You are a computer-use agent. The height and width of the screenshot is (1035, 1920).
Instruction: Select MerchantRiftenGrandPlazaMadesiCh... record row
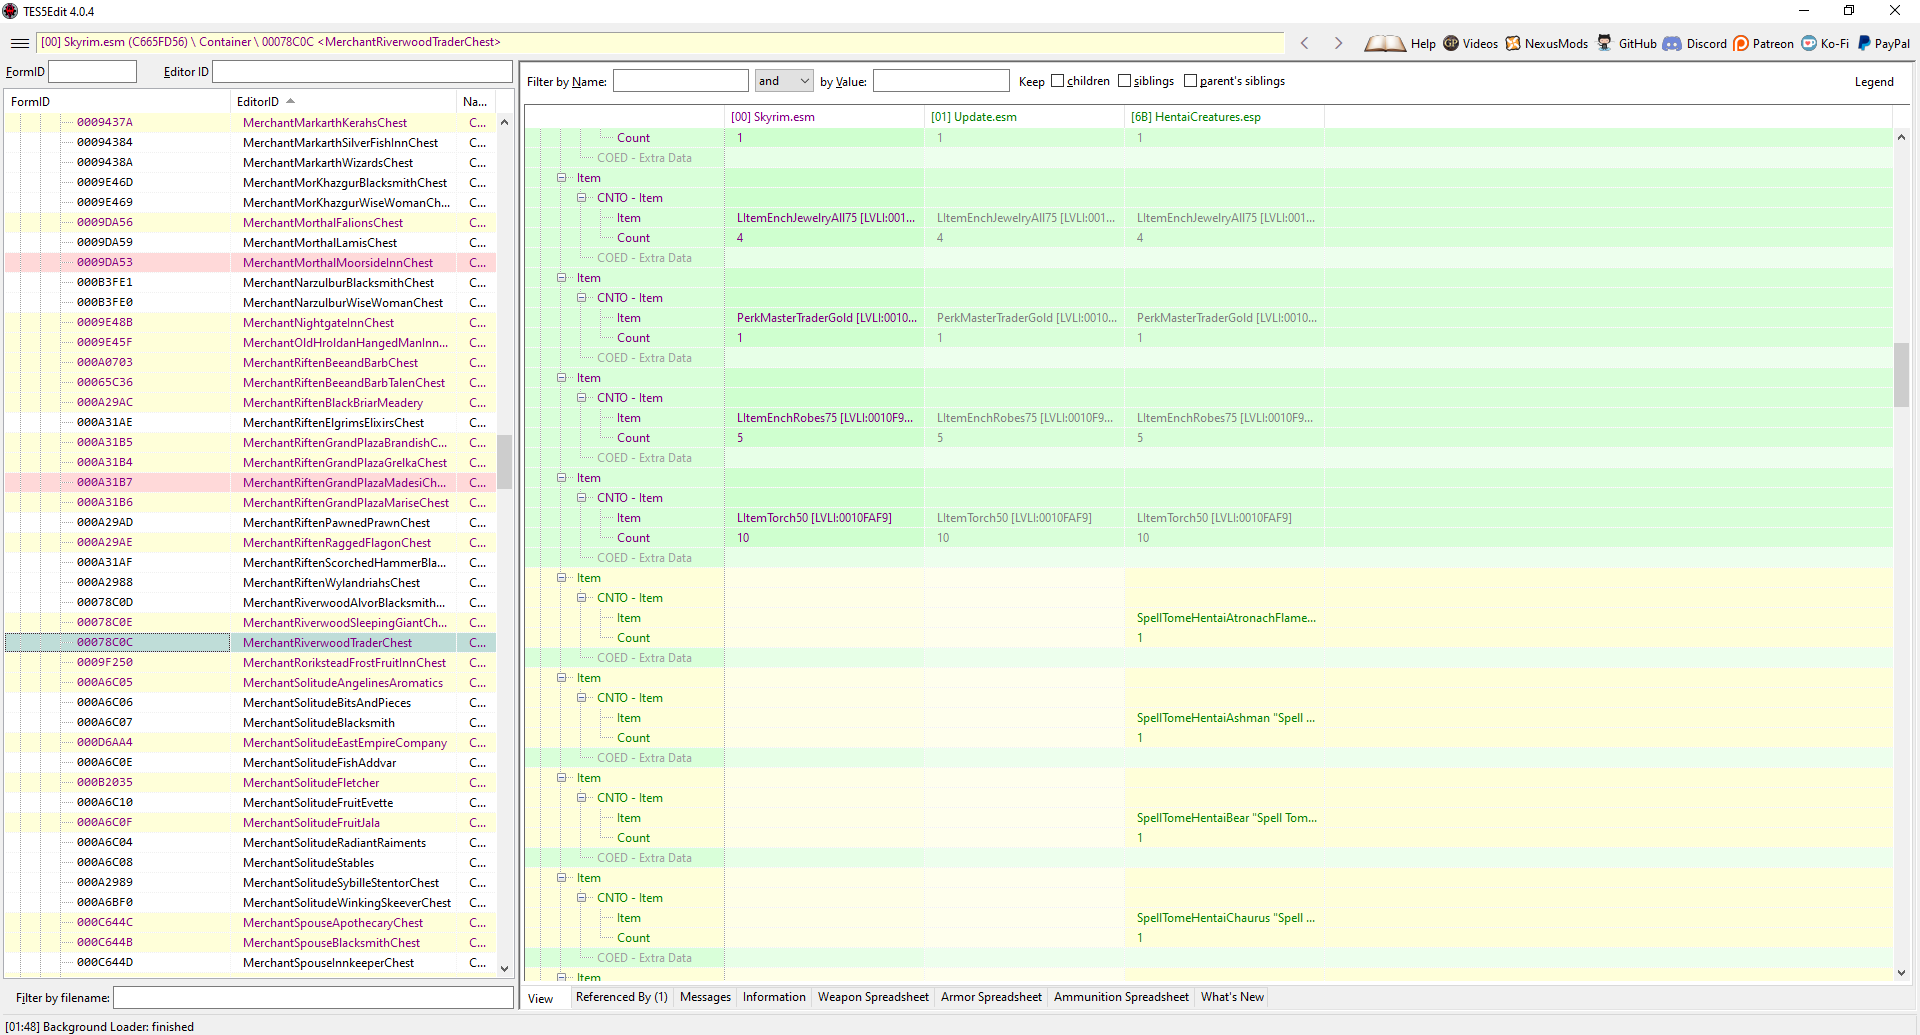pos(250,483)
